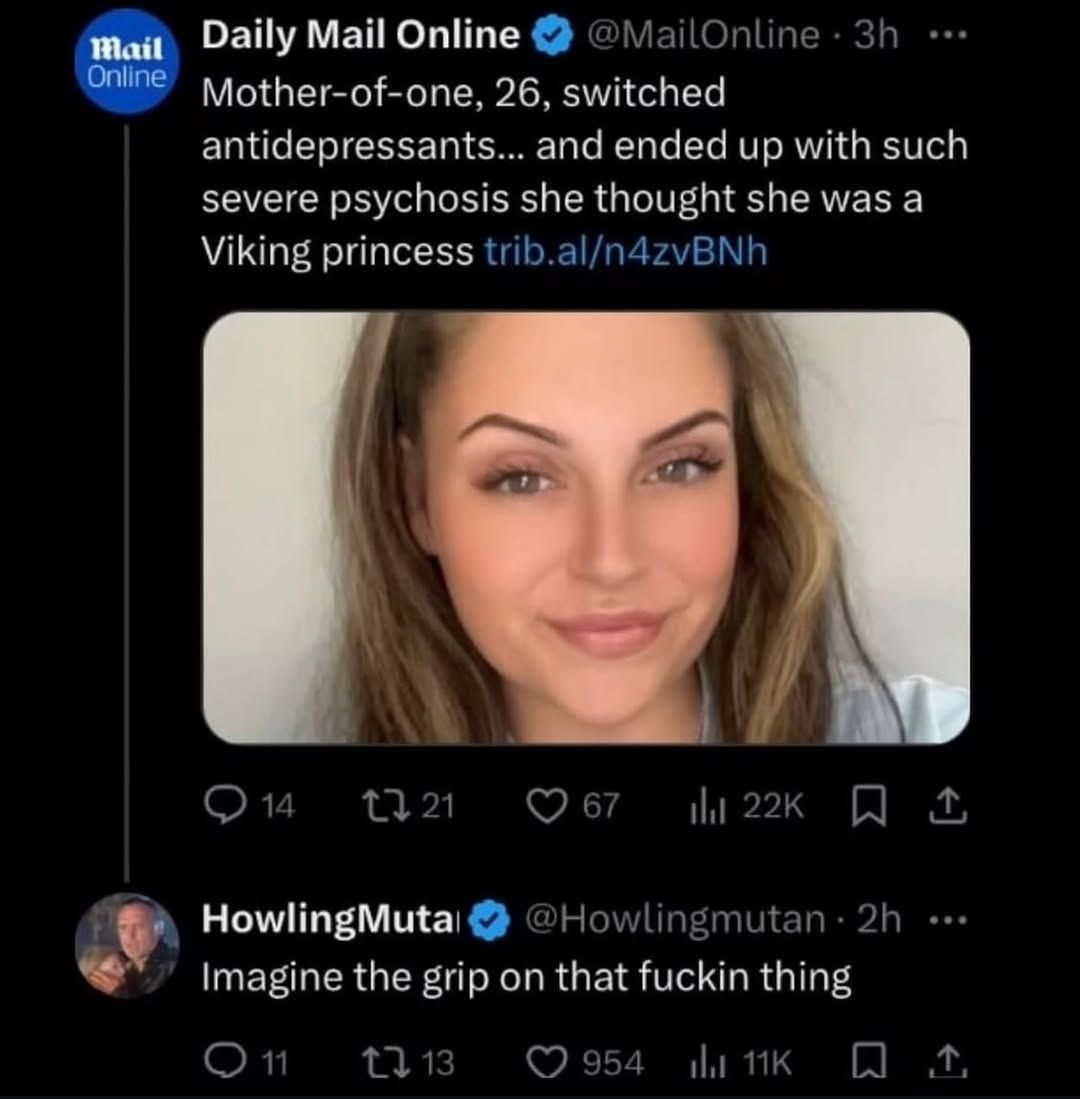
Task: Open the Daily Mail profile avatar
Action: [125, 60]
